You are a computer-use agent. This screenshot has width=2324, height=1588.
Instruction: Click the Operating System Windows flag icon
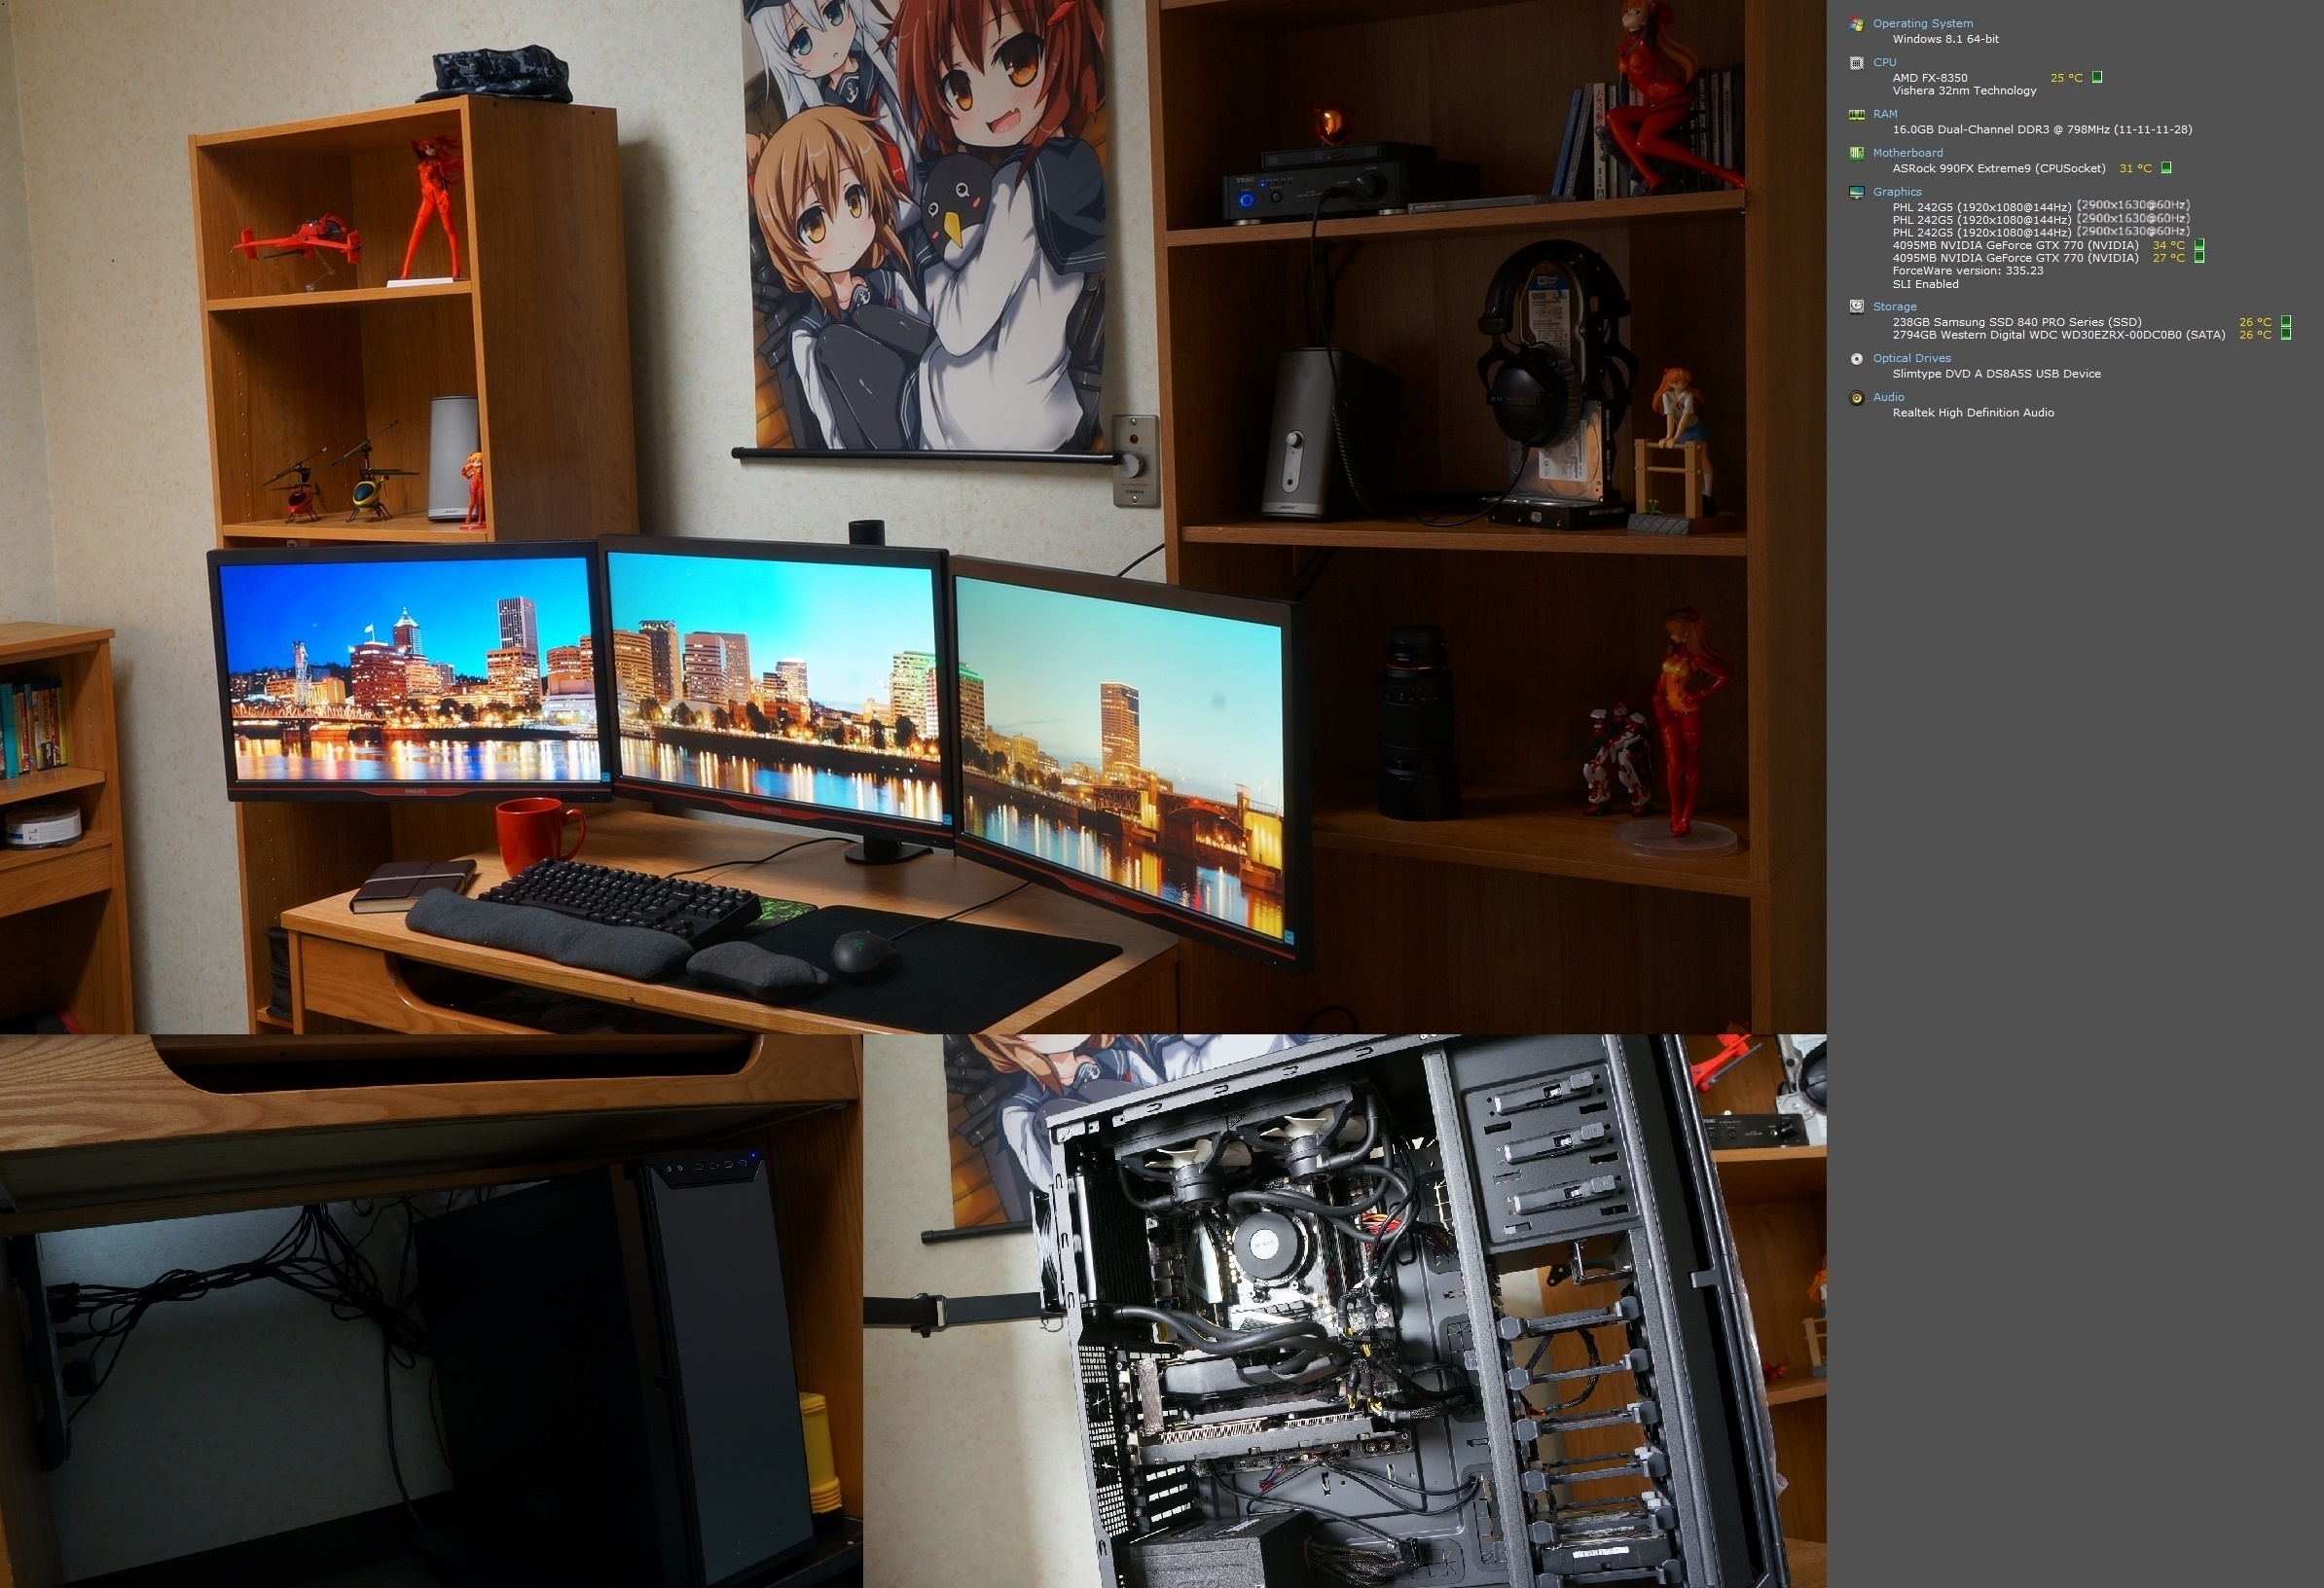tap(1857, 24)
